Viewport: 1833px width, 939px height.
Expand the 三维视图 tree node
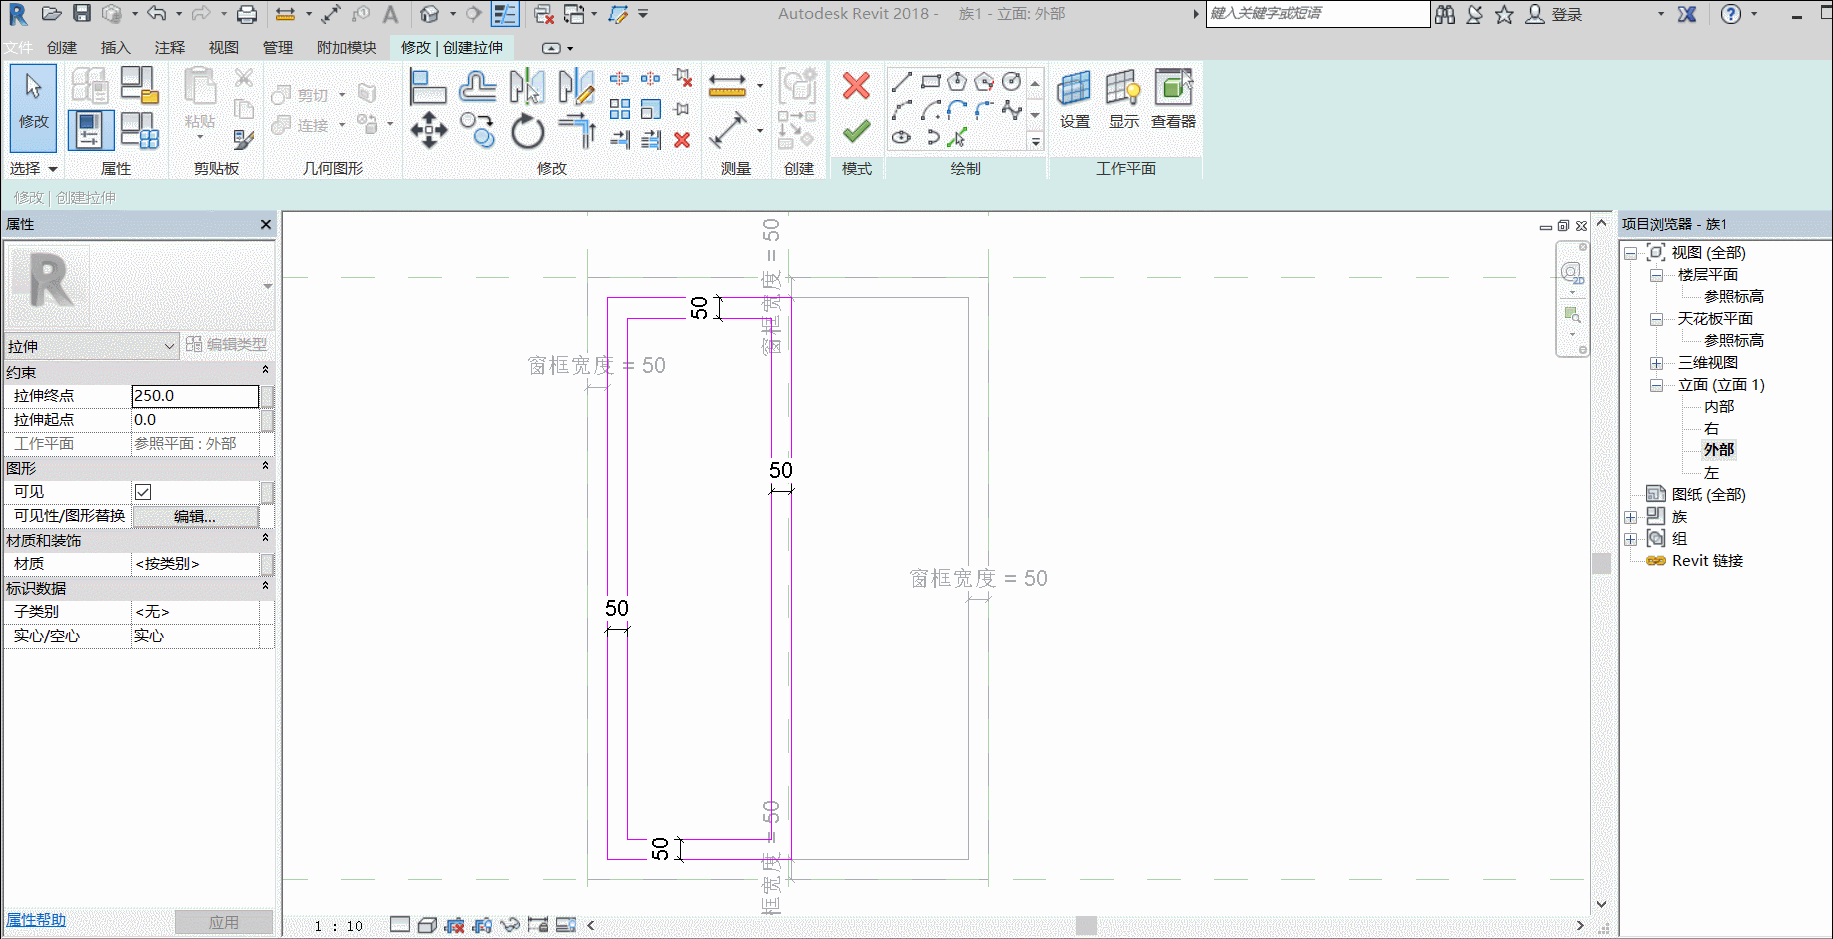[1656, 363]
